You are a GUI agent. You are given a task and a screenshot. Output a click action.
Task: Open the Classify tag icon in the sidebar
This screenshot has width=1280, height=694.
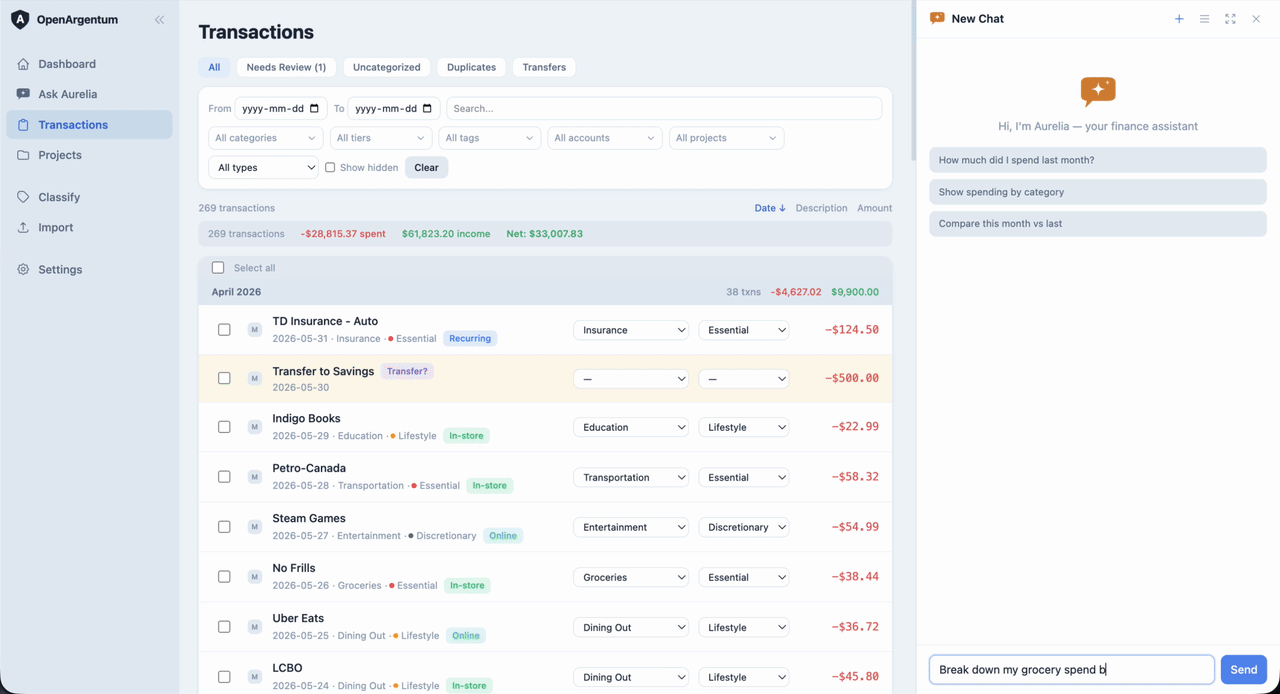[x=23, y=197]
